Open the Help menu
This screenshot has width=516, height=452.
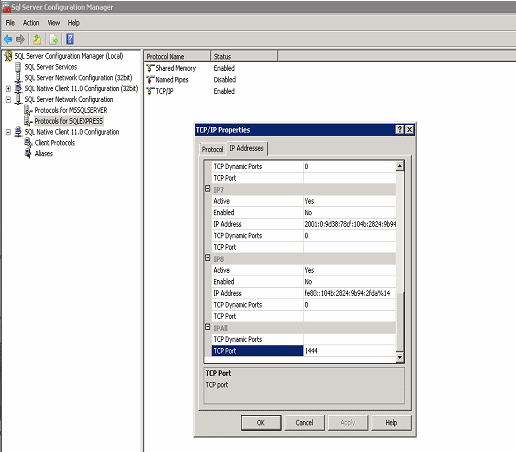coord(74,23)
